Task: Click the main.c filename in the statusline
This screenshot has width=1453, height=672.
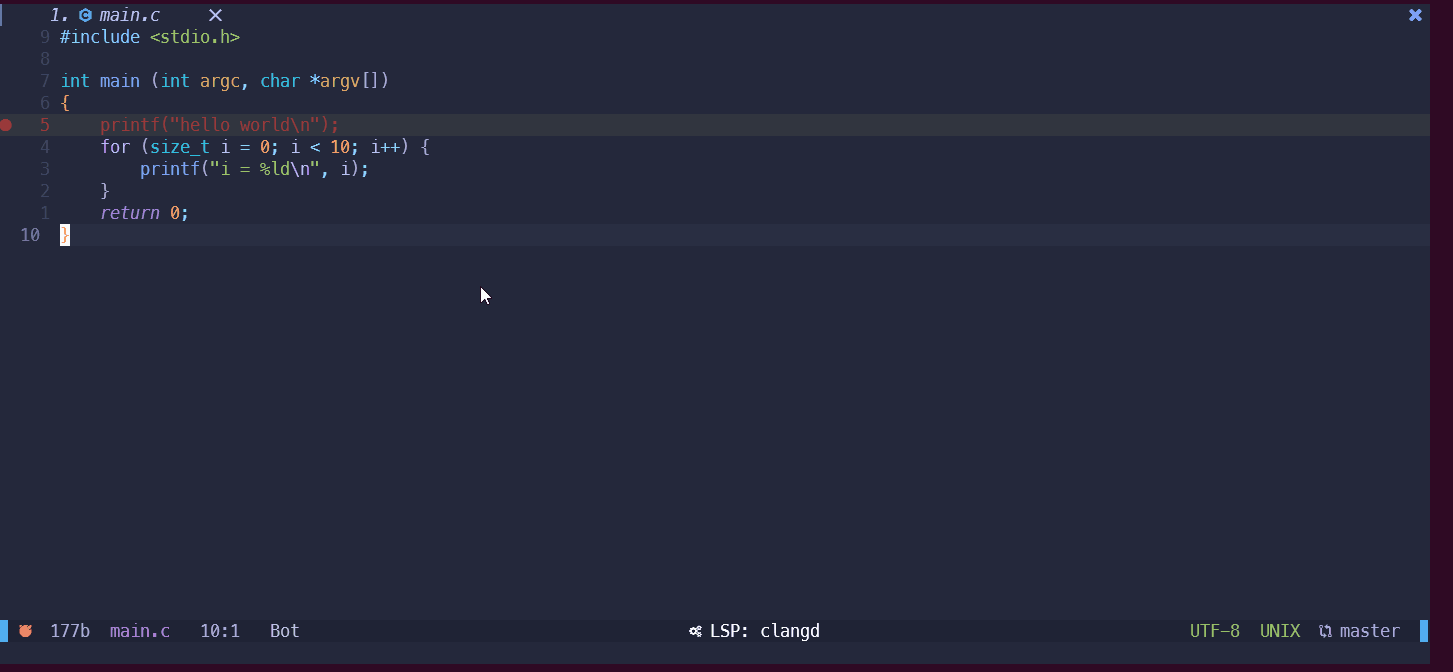Action: tap(140, 631)
